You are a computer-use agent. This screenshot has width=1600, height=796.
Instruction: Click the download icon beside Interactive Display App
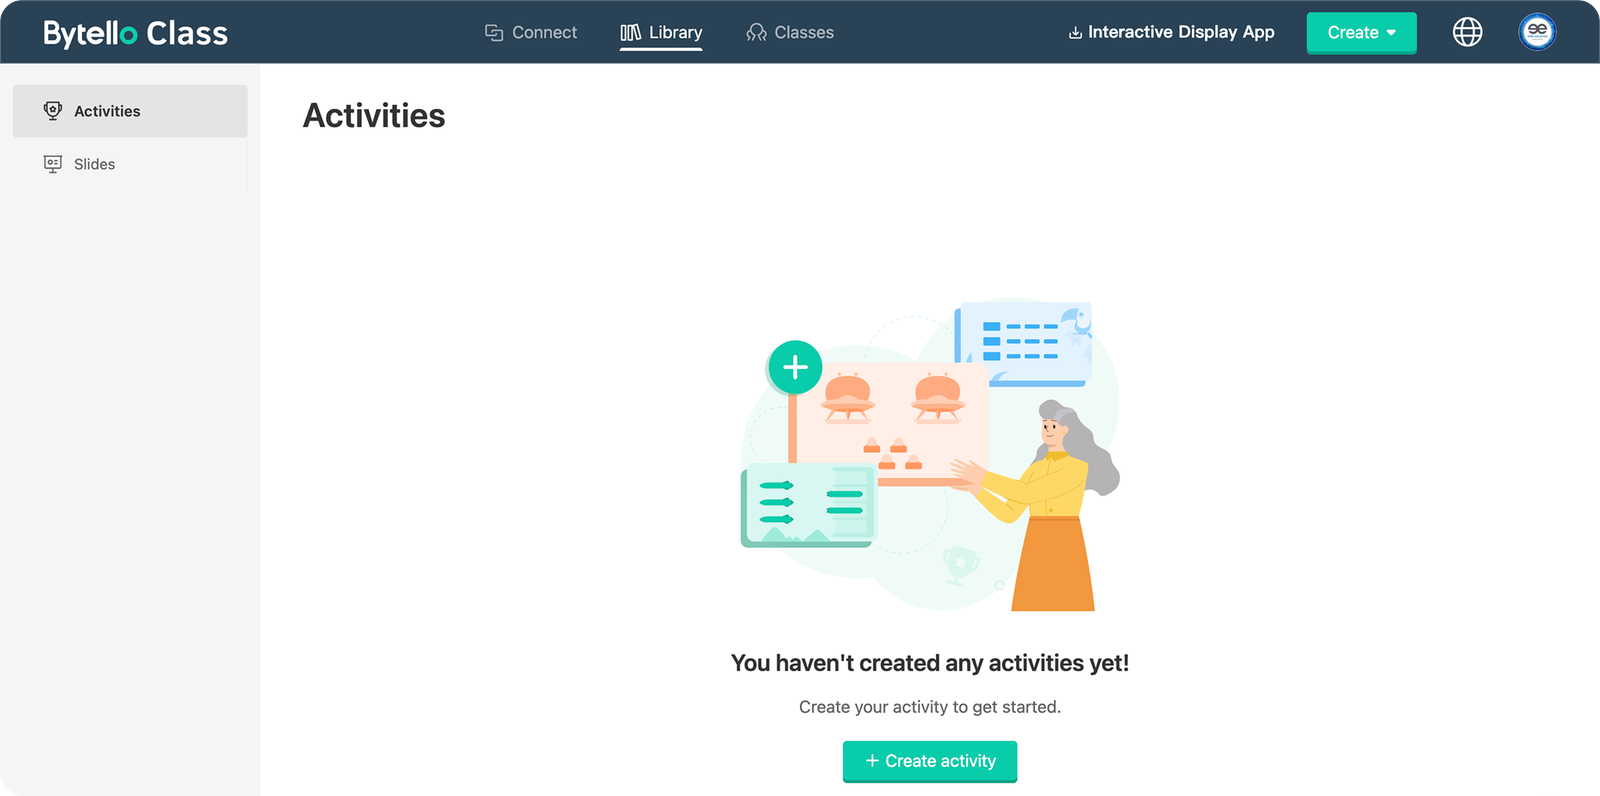[1075, 33]
